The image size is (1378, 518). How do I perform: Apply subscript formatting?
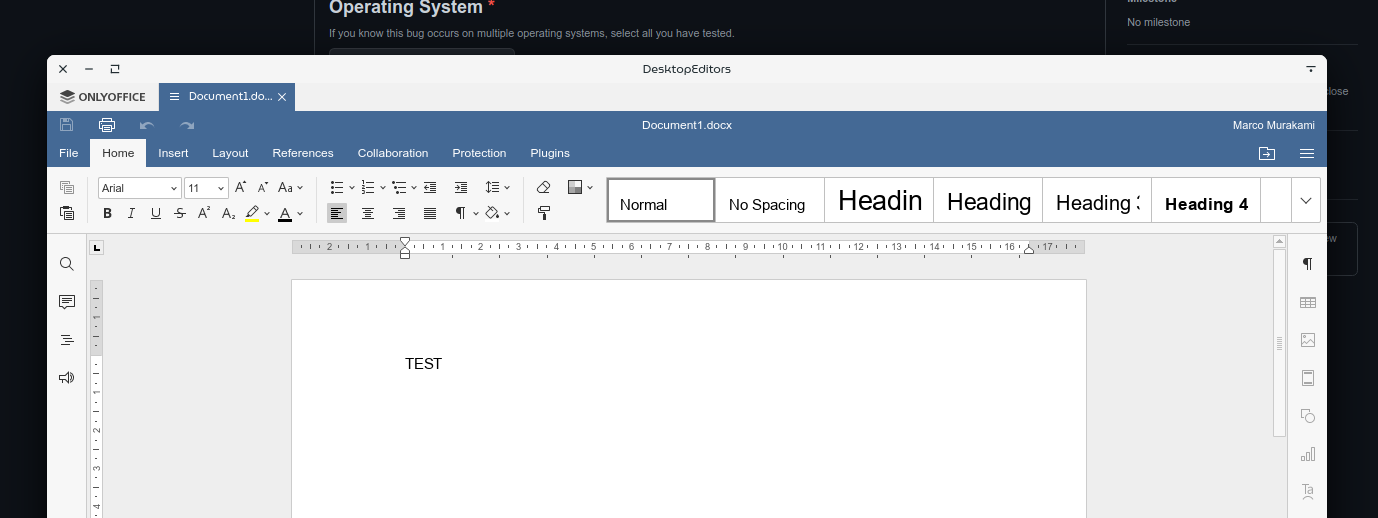[228, 213]
